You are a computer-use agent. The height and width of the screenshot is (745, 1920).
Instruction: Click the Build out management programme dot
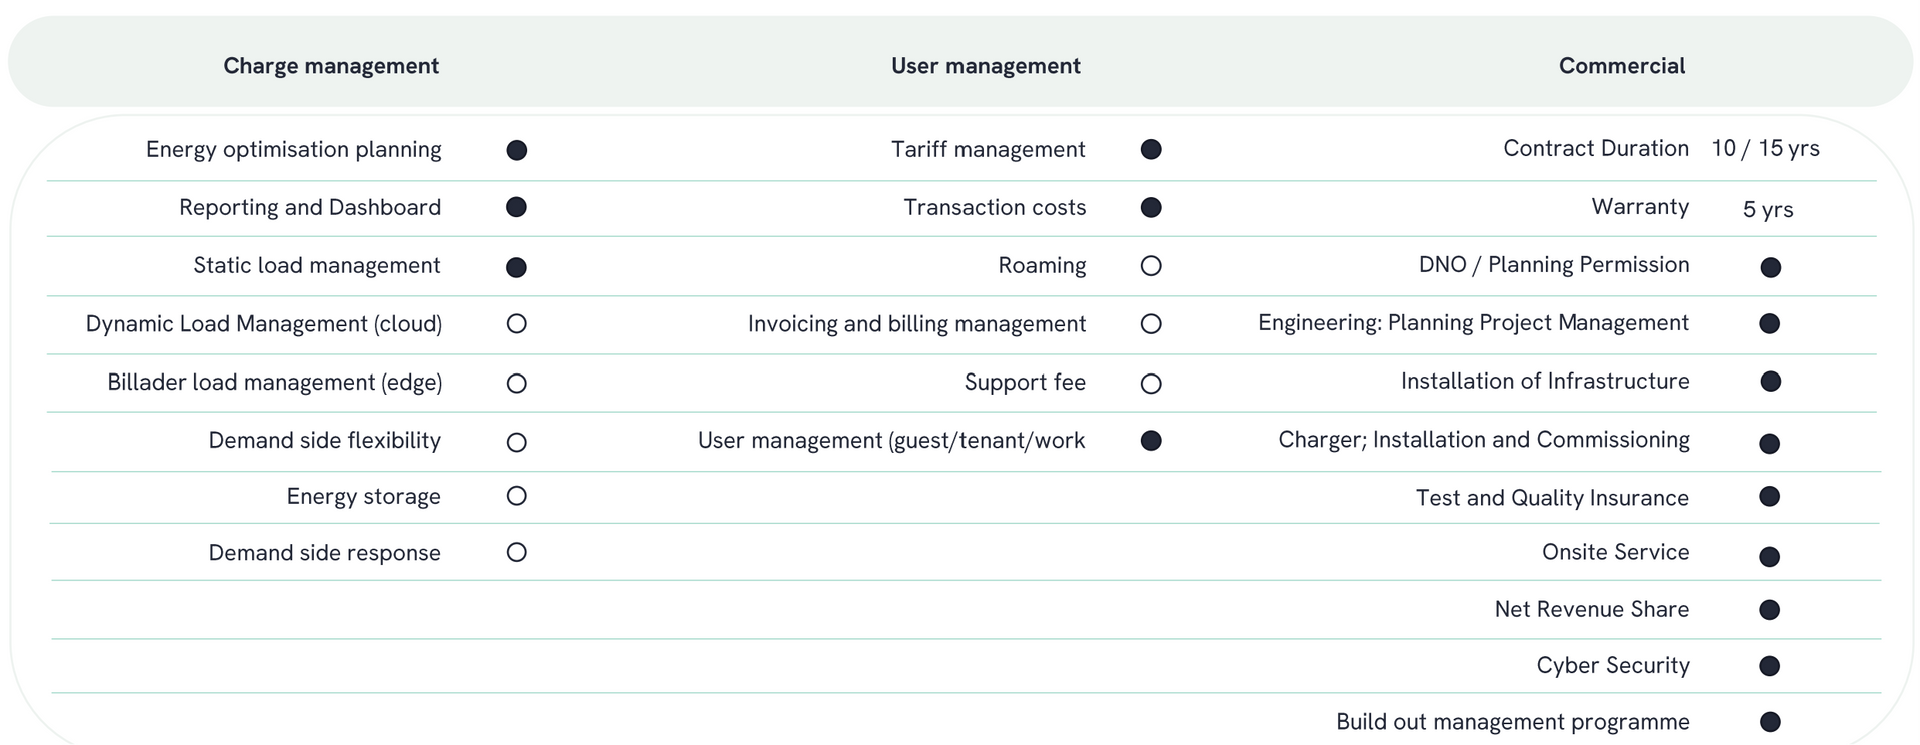click(x=1770, y=722)
